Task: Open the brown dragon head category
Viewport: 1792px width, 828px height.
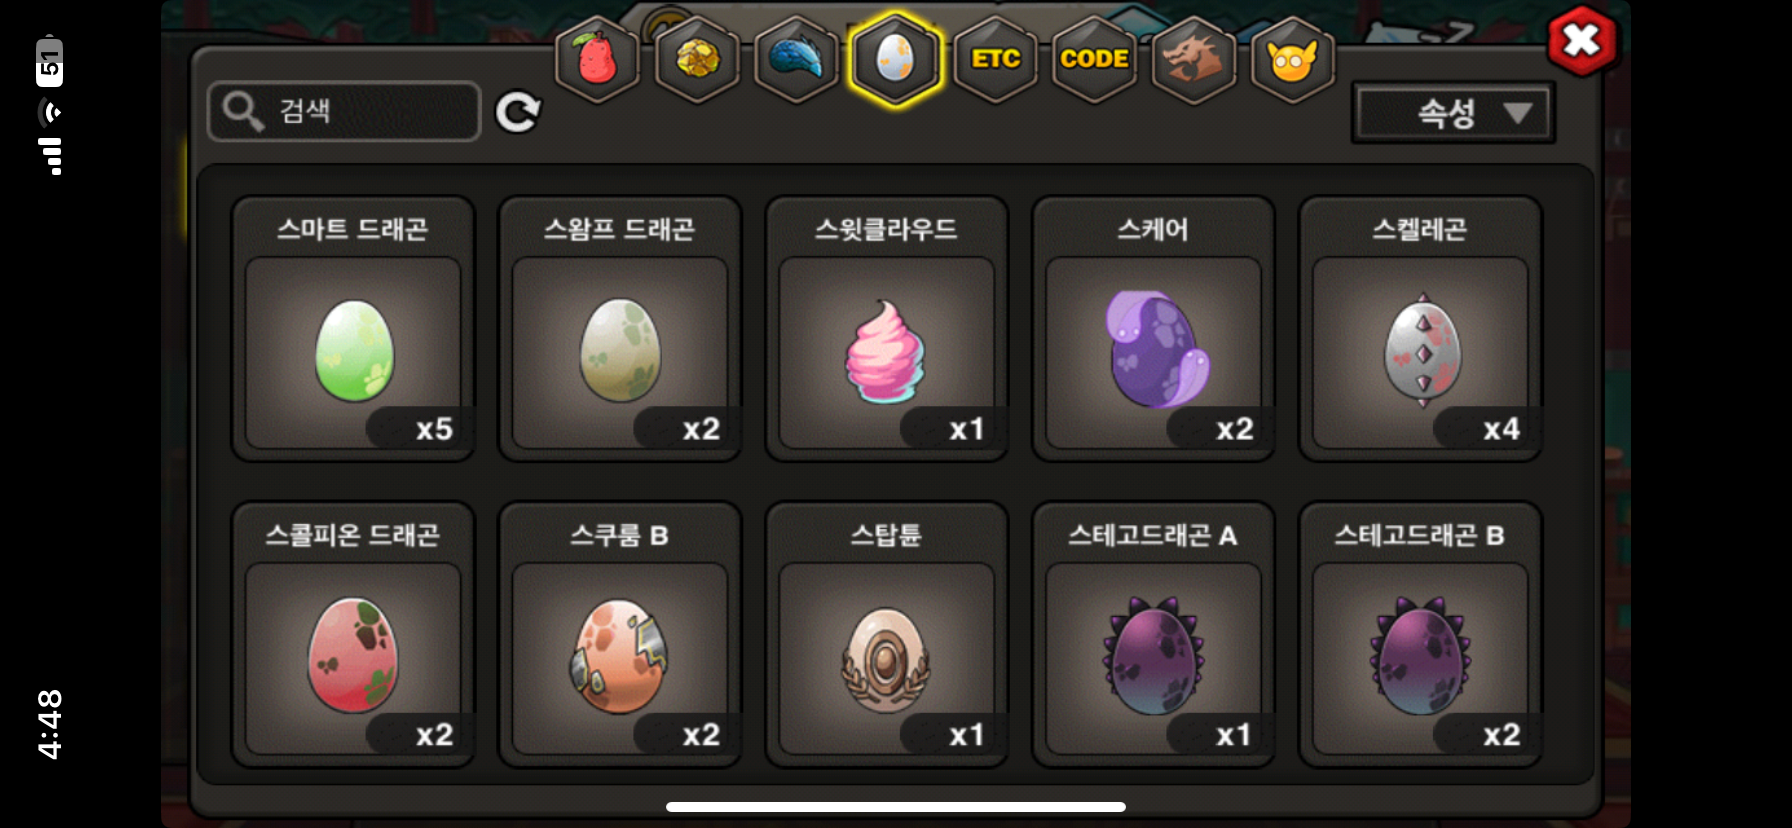Action: [x=1194, y=59]
